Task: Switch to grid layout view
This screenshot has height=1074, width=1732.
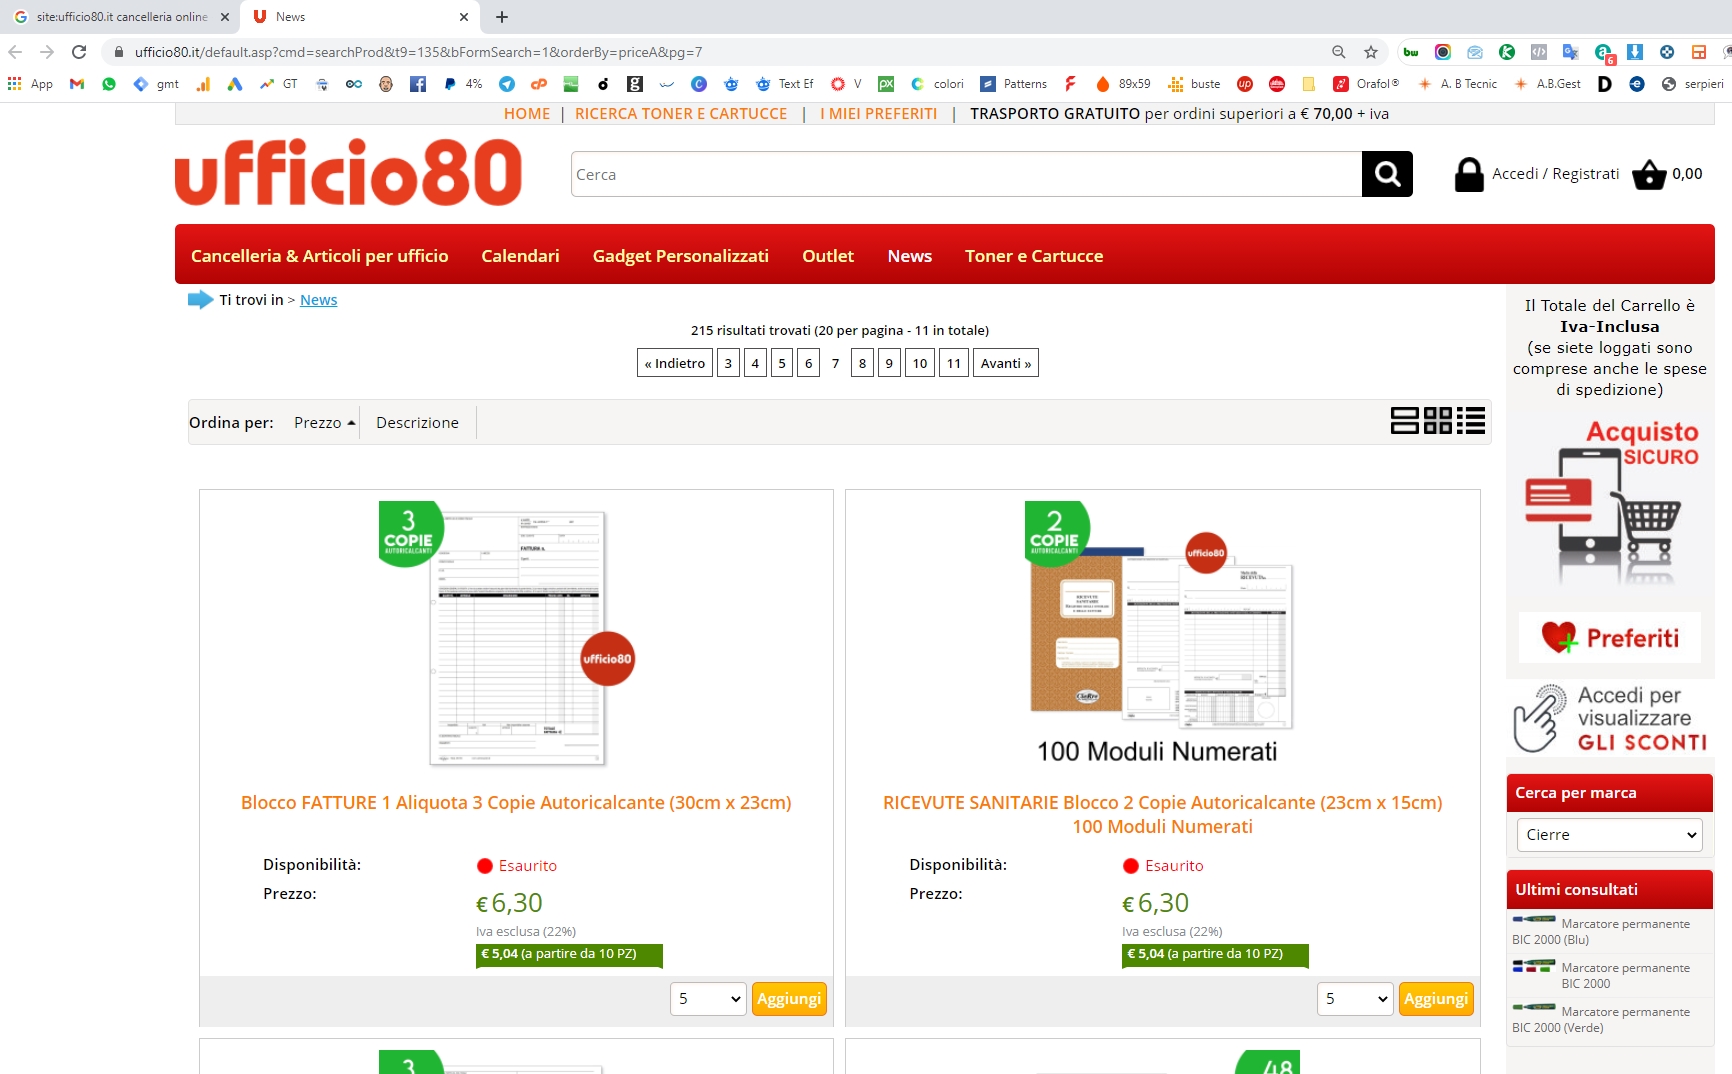Action: click(x=1438, y=421)
